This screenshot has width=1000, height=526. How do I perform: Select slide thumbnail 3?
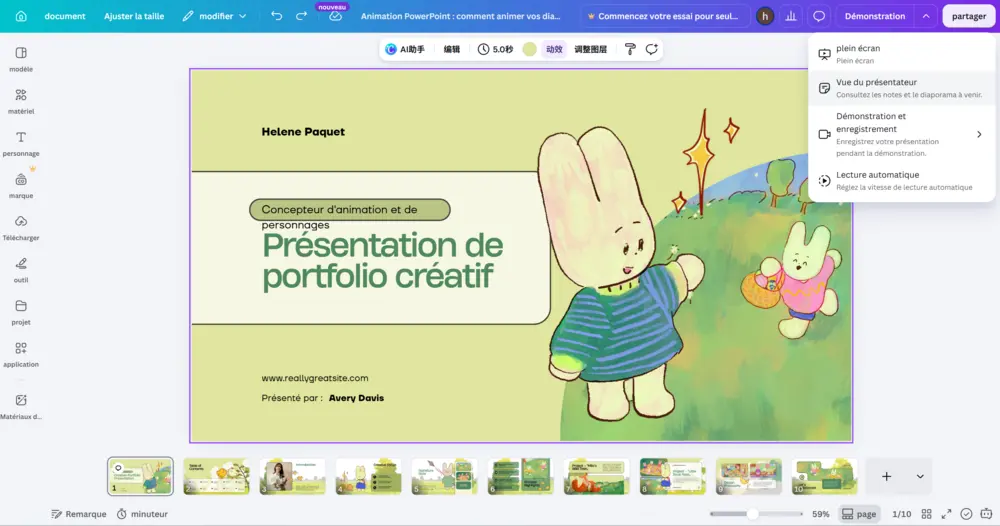292,476
